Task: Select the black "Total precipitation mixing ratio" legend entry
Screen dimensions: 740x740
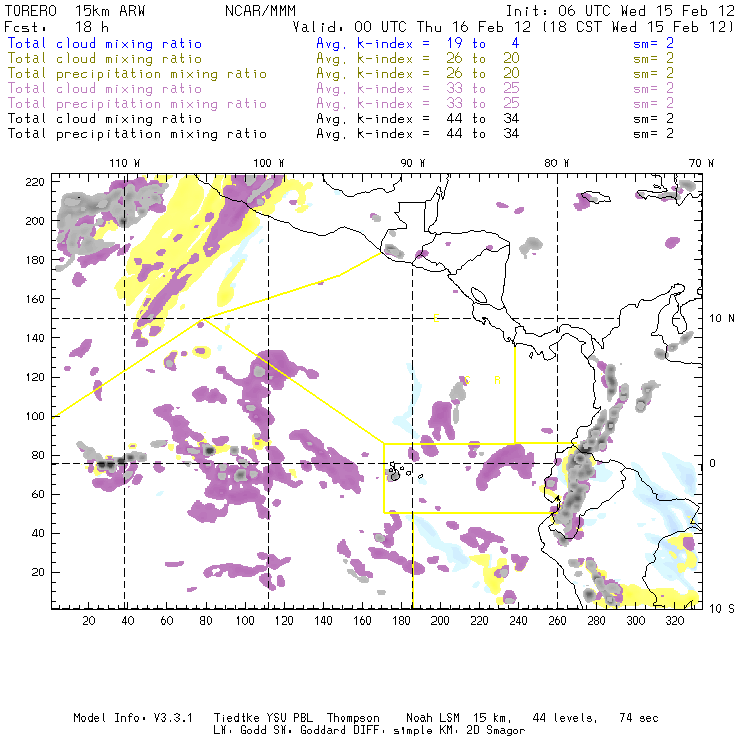Action: (137, 134)
